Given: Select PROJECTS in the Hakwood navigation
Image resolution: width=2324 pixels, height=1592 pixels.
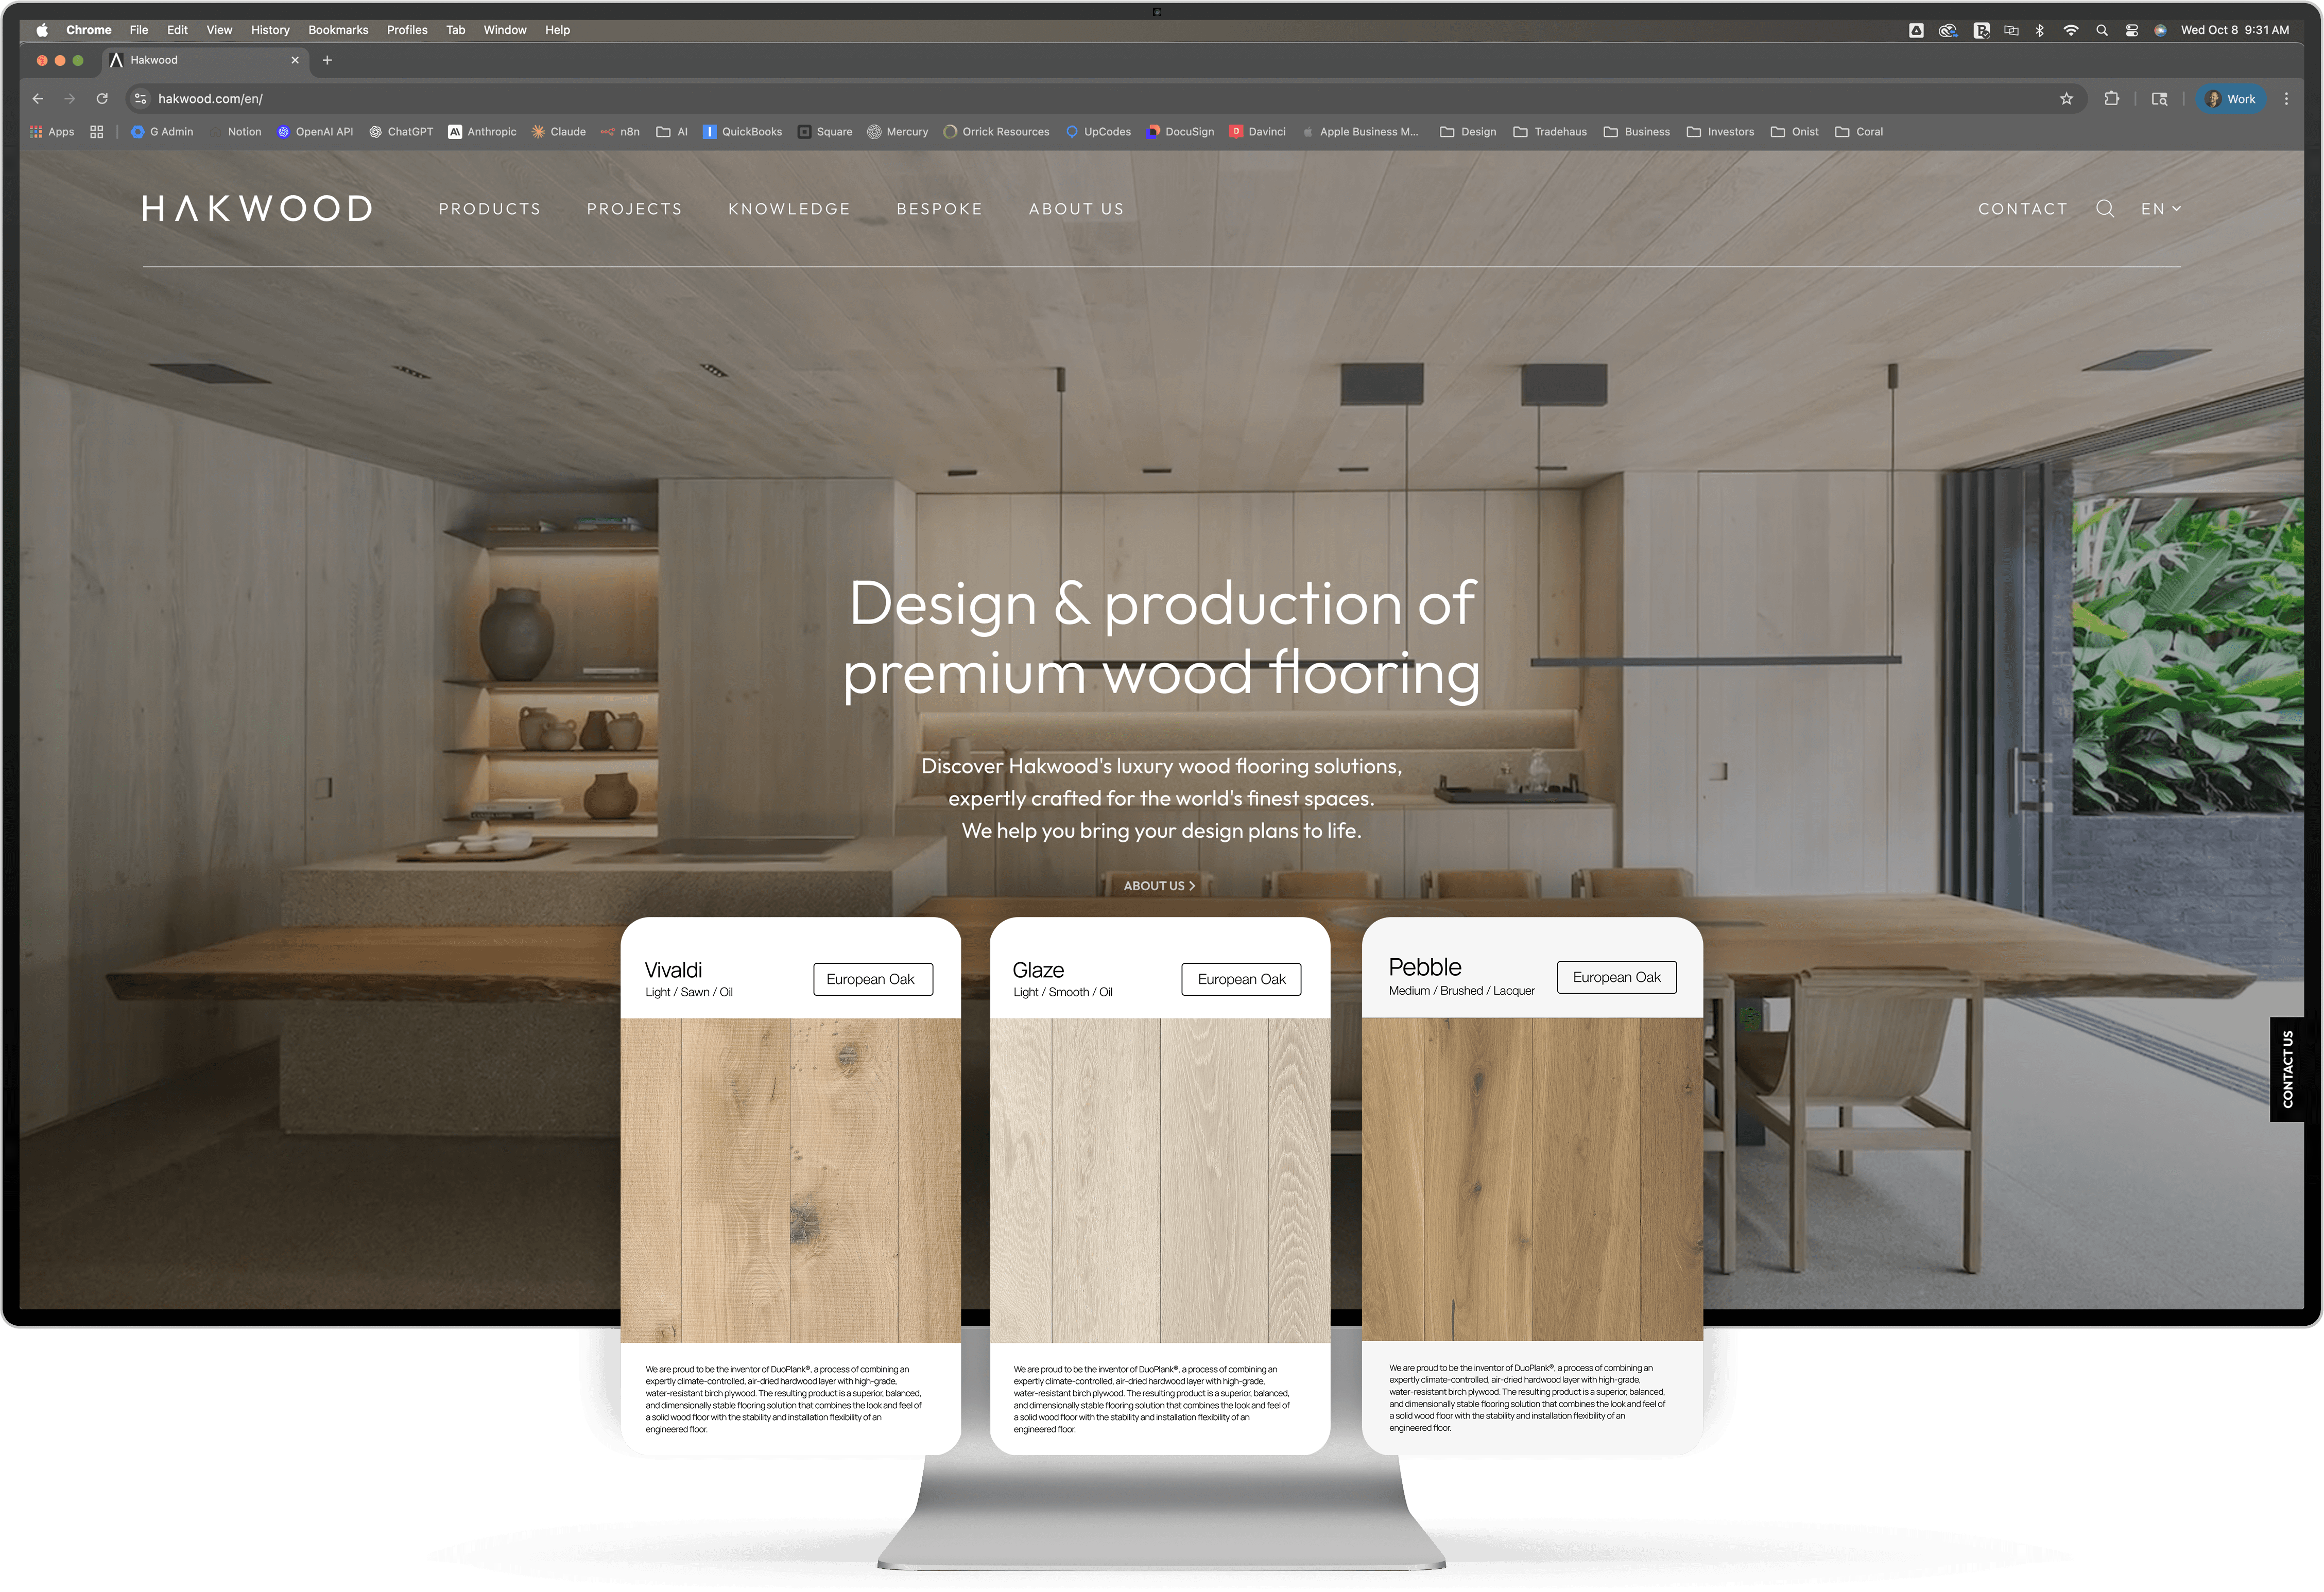Looking at the screenshot, I should coord(634,208).
